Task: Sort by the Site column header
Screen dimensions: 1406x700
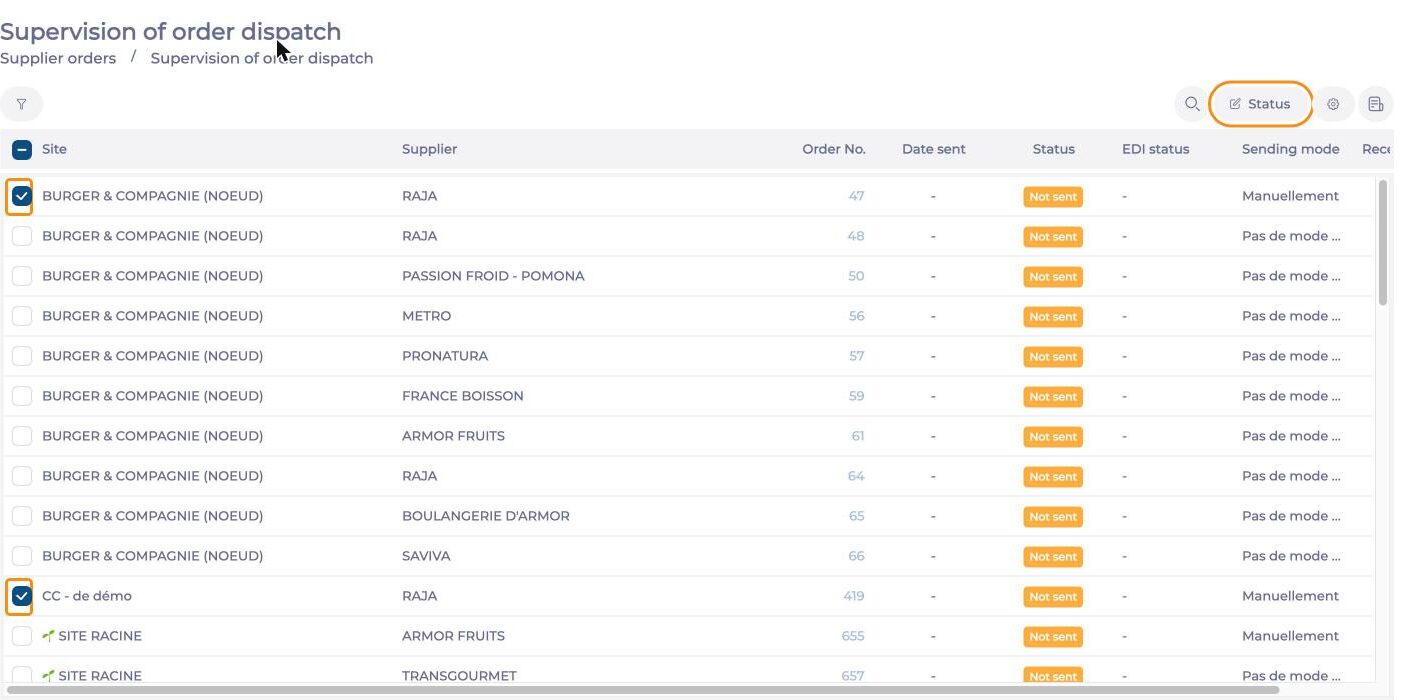Action: tap(54, 149)
